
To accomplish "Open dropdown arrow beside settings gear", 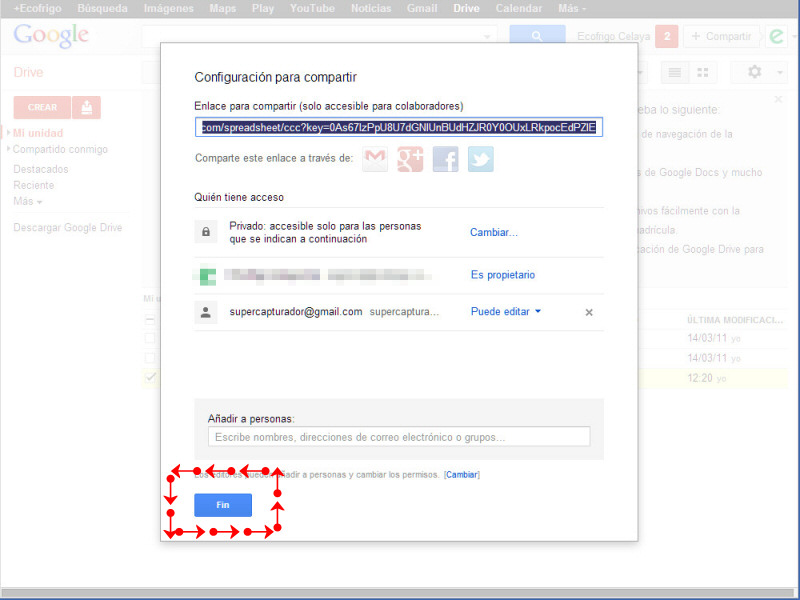I will pos(780,72).
